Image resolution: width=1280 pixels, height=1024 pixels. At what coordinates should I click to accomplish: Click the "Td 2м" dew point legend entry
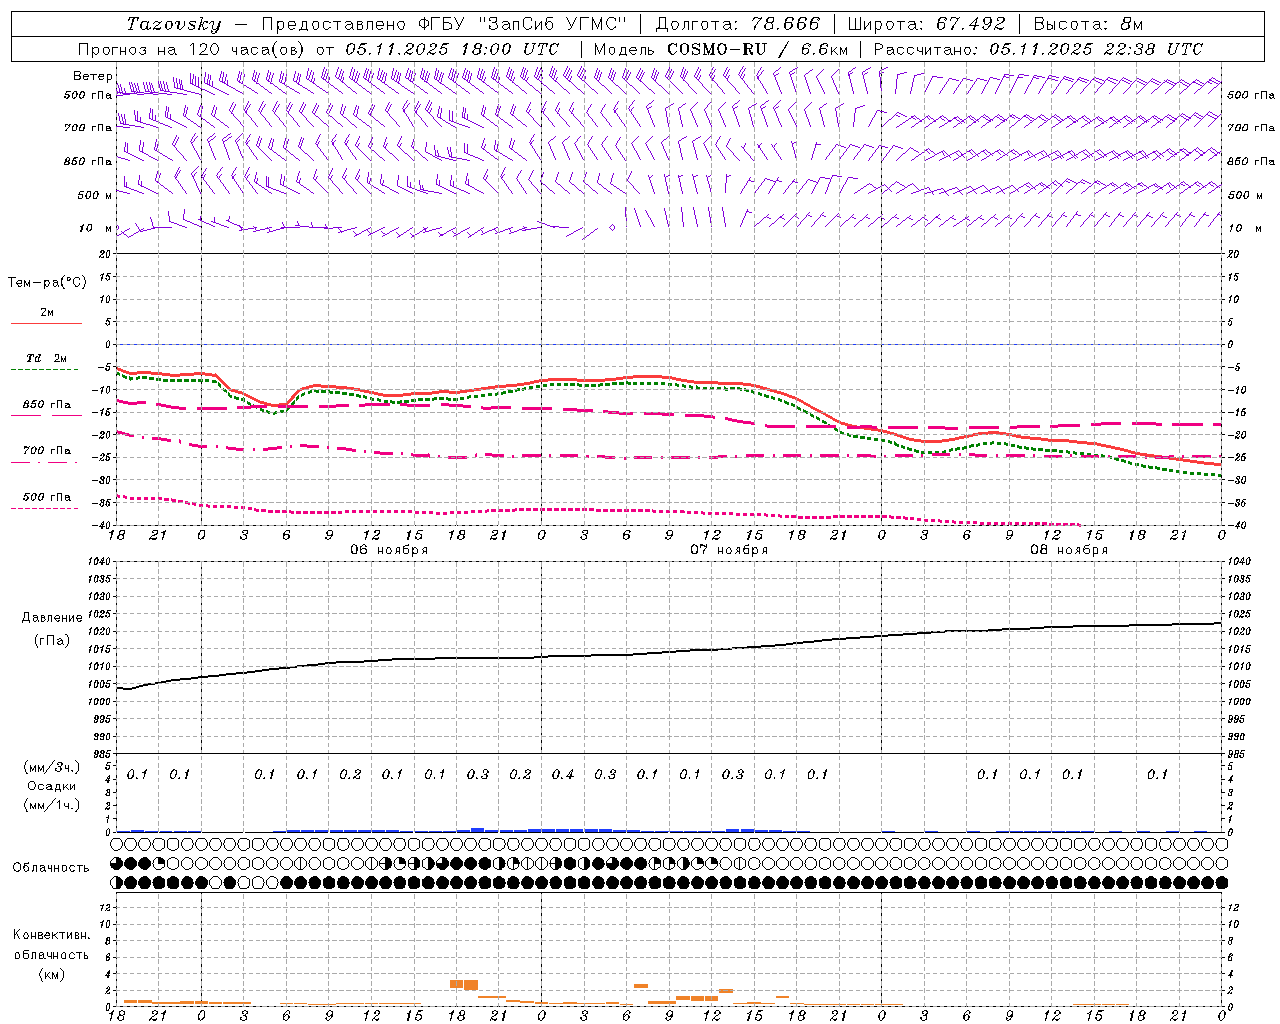46,358
